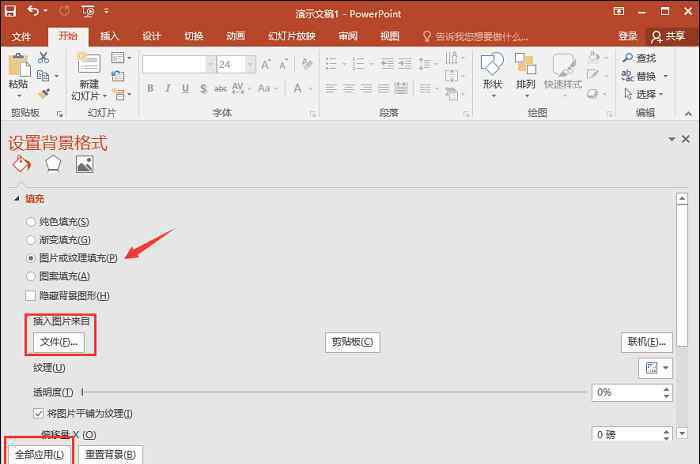Open the Texture (纹理) dropdown

click(x=654, y=369)
